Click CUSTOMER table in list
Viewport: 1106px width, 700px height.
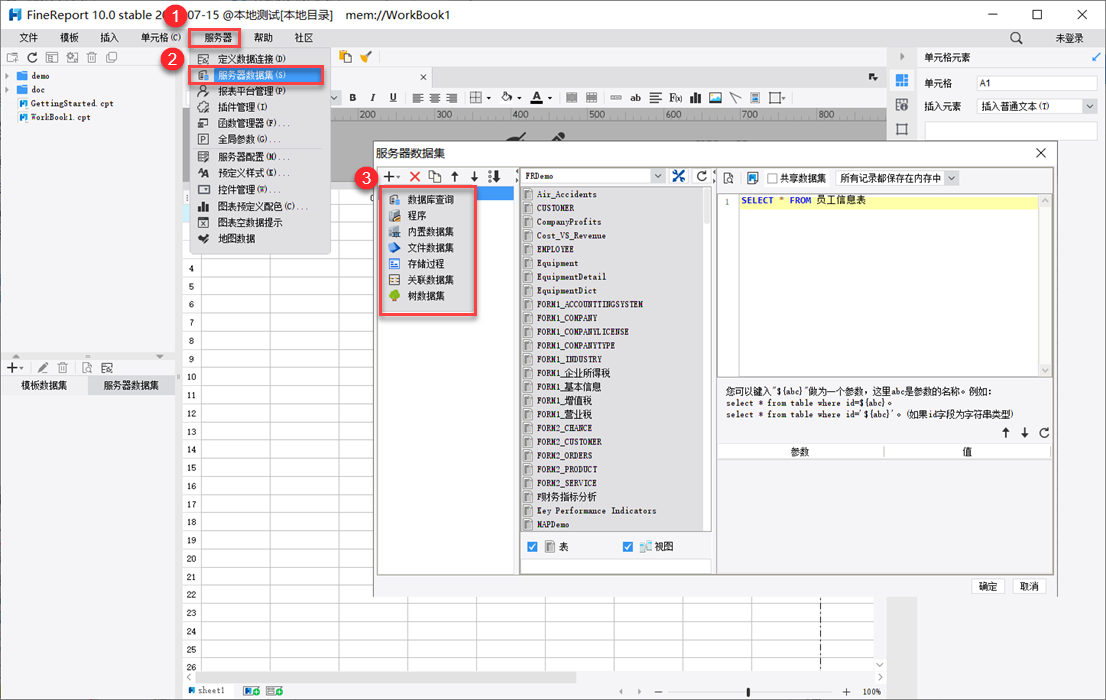pyautogui.click(x=555, y=208)
